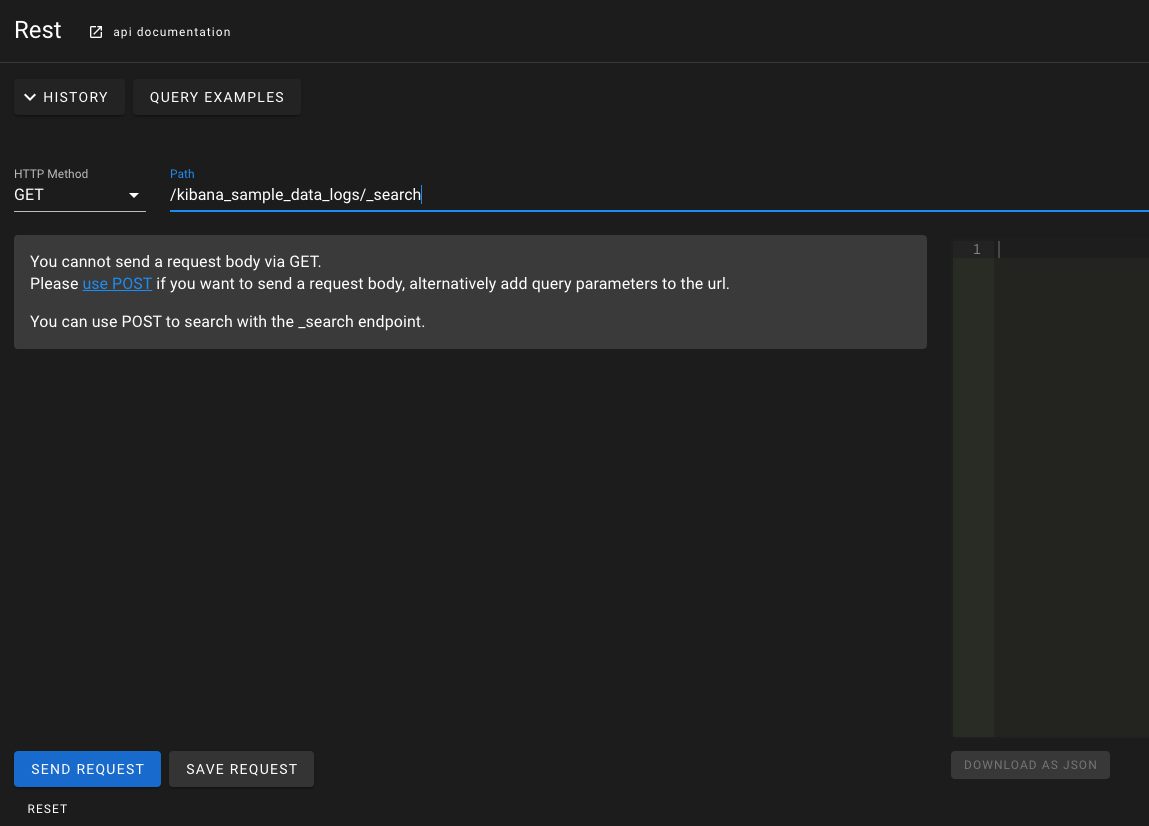Viewport: 1149px width, 826px height.
Task: Open the api documentation external link icon
Action: pos(96,32)
